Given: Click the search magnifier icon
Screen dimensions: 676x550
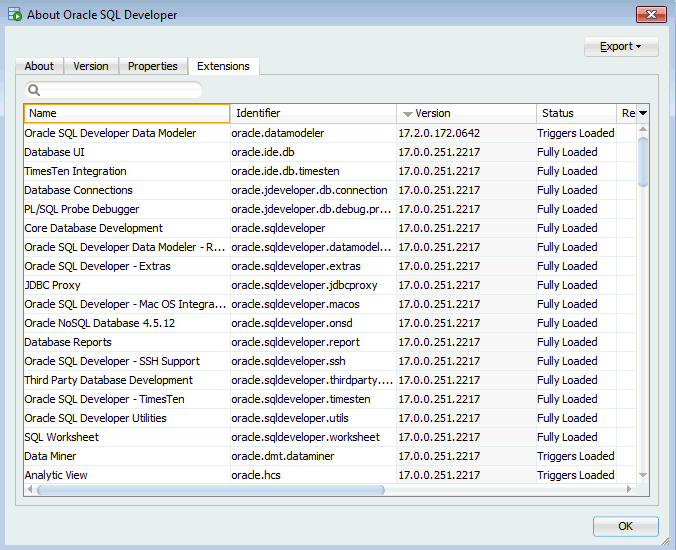Looking at the screenshot, I should pyautogui.click(x=34, y=90).
